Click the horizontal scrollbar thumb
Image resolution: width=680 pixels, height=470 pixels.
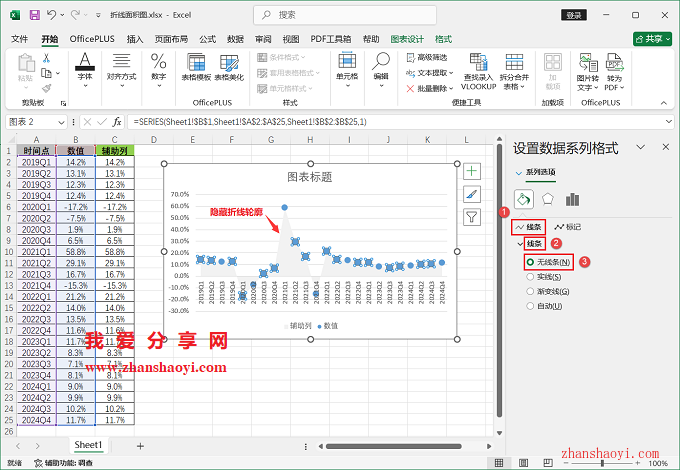(393, 446)
